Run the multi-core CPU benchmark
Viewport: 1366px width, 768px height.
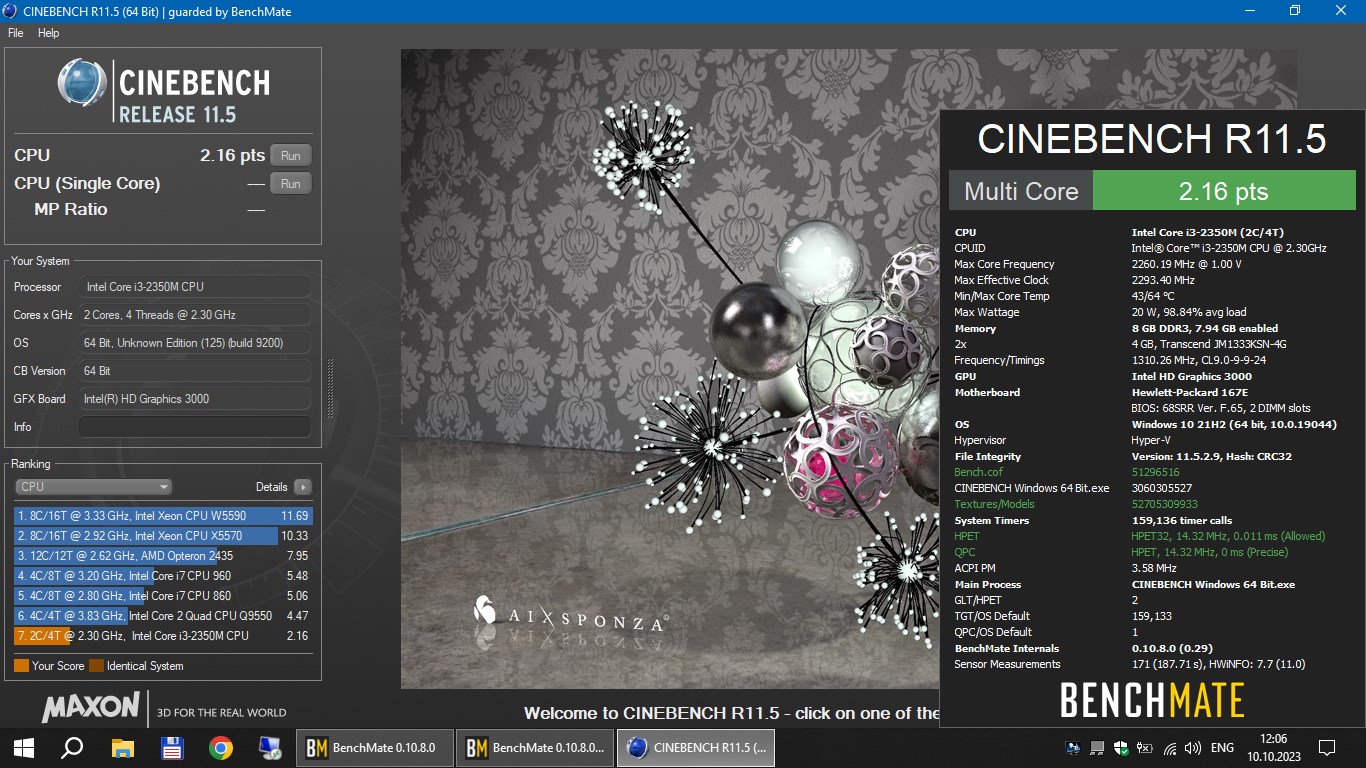coord(291,155)
